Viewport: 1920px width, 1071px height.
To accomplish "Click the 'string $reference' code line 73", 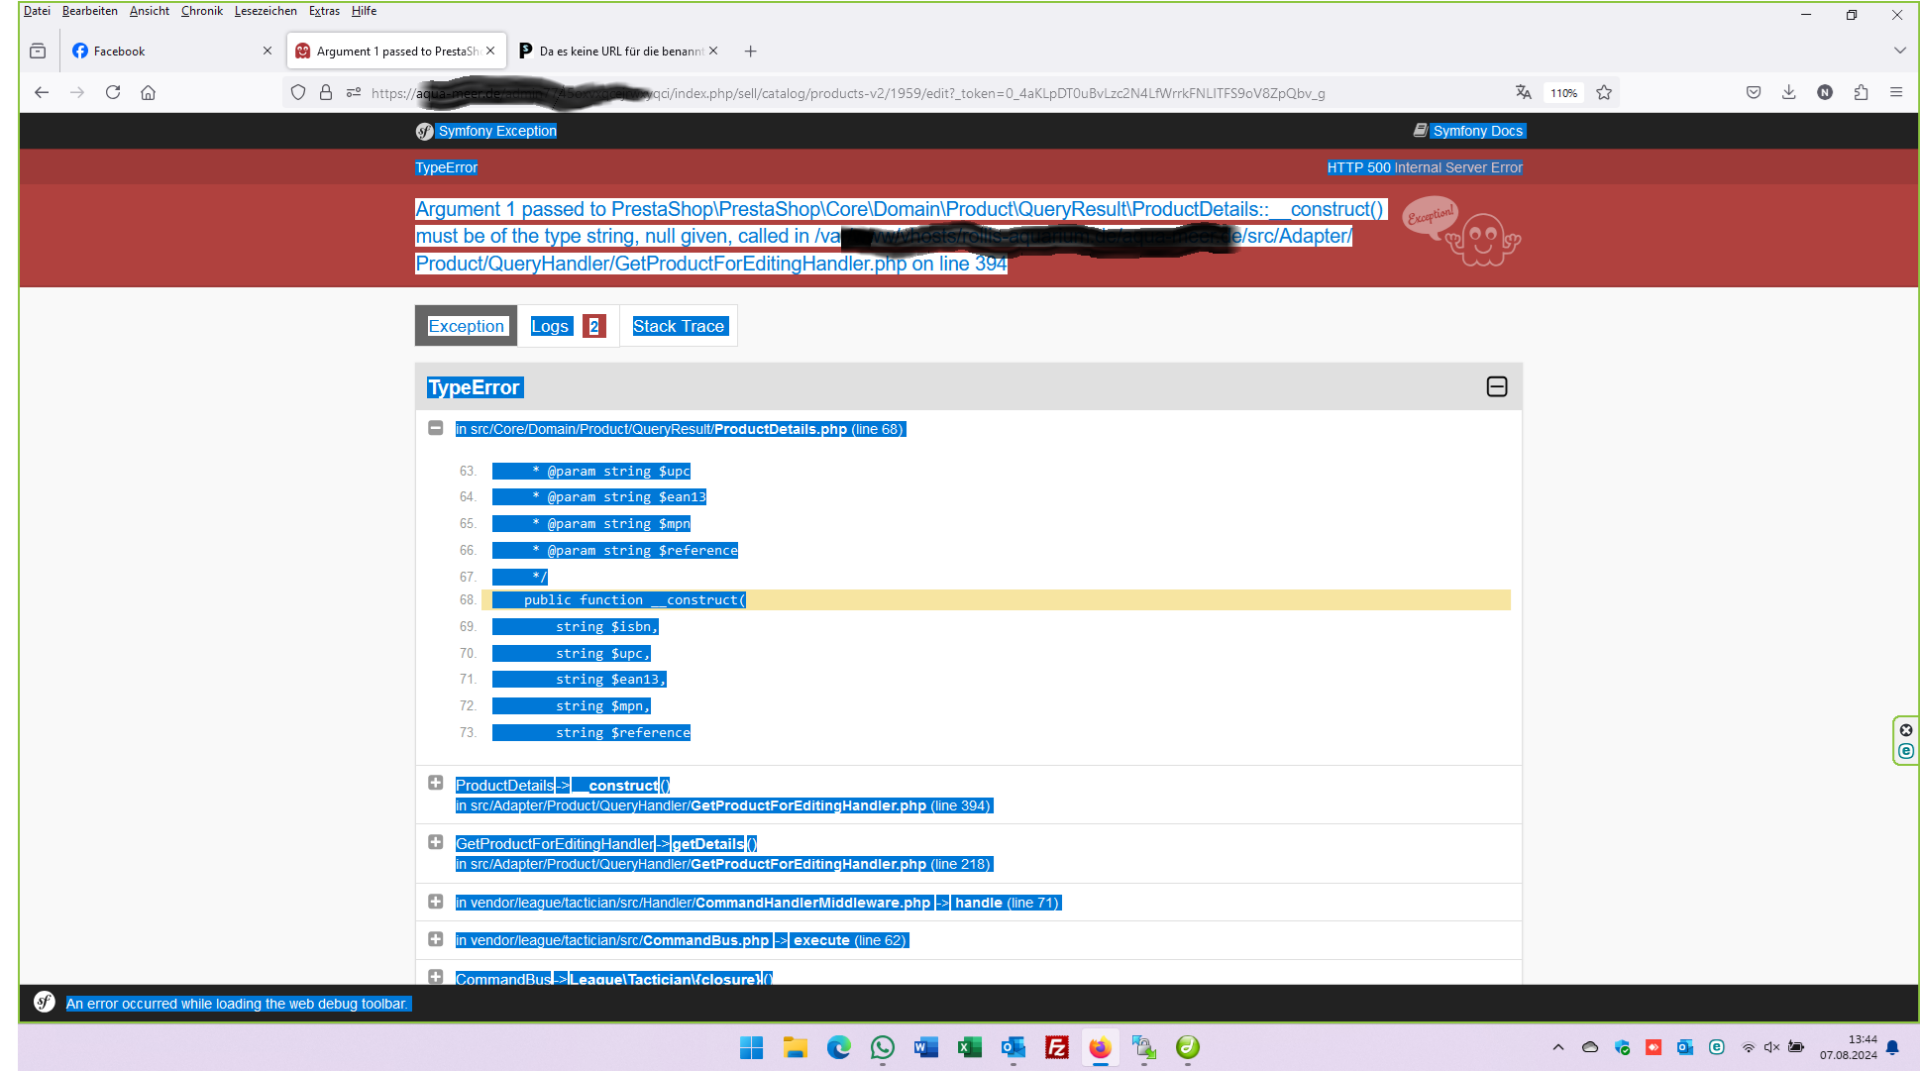I will pos(623,733).
